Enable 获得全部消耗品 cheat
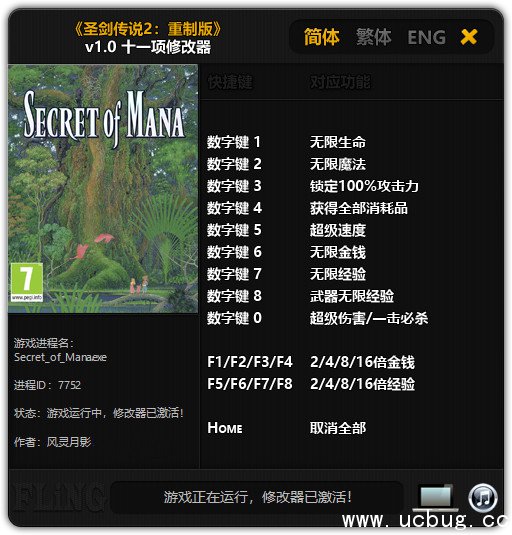This screenshot has width=512, height=535. tap(359, 208)
